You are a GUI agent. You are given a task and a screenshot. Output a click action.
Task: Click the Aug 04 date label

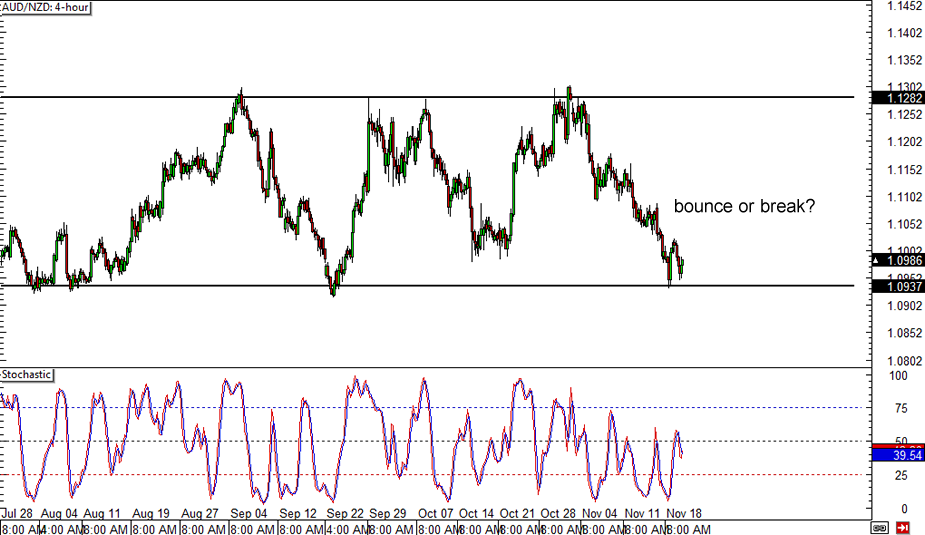point(59,513)
